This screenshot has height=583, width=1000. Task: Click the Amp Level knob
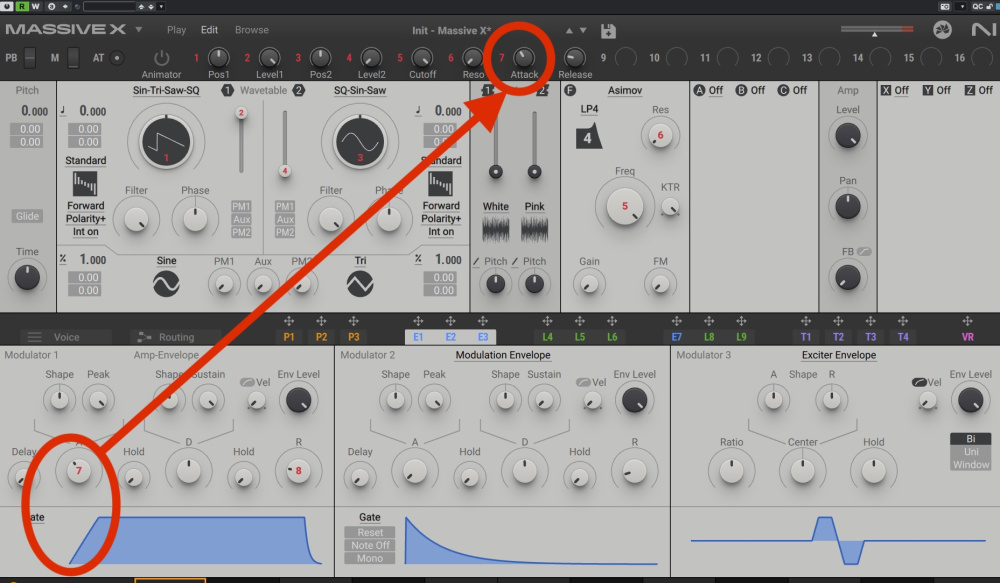tap(848, 136)
